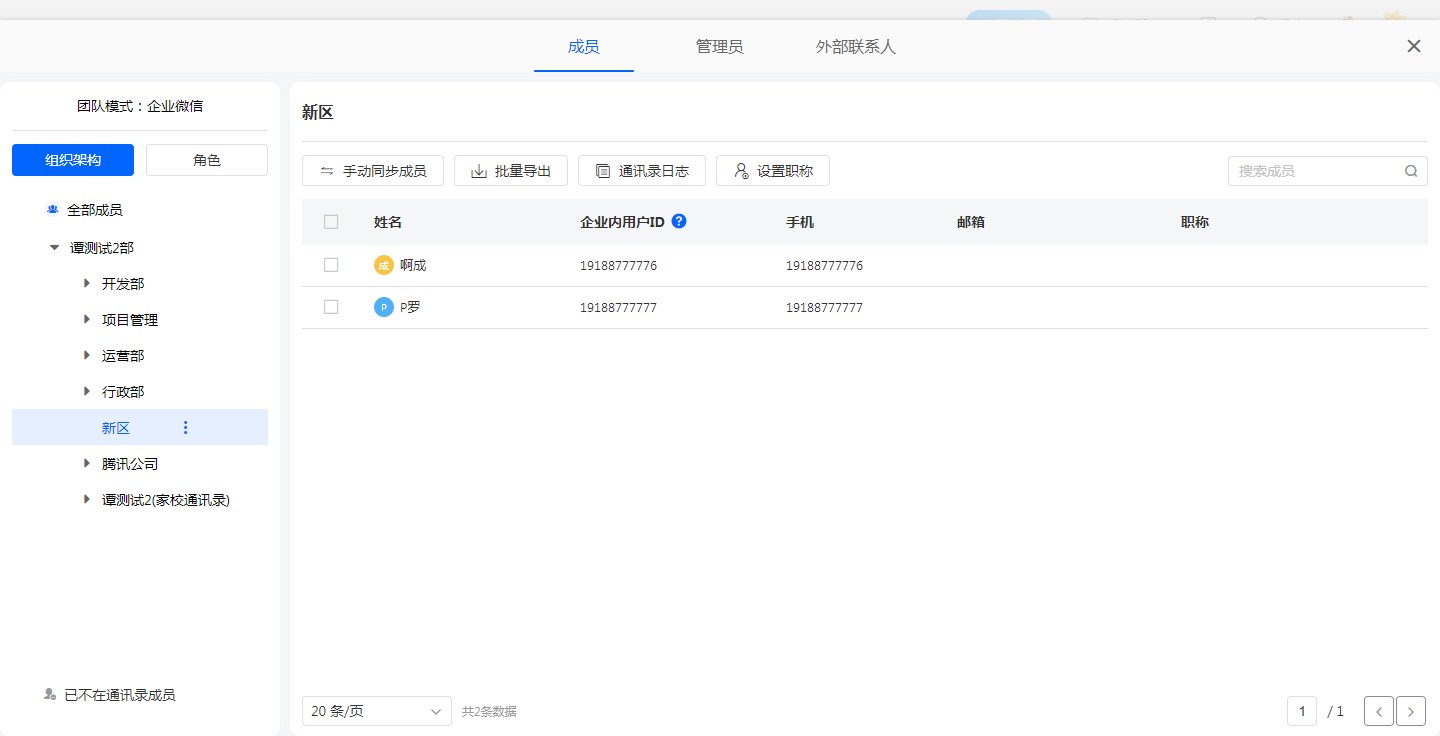Click the 手动同步成员 button
Image resolution: width=1440 pixels, height=736 pixels.
click(x=373, y=171)
